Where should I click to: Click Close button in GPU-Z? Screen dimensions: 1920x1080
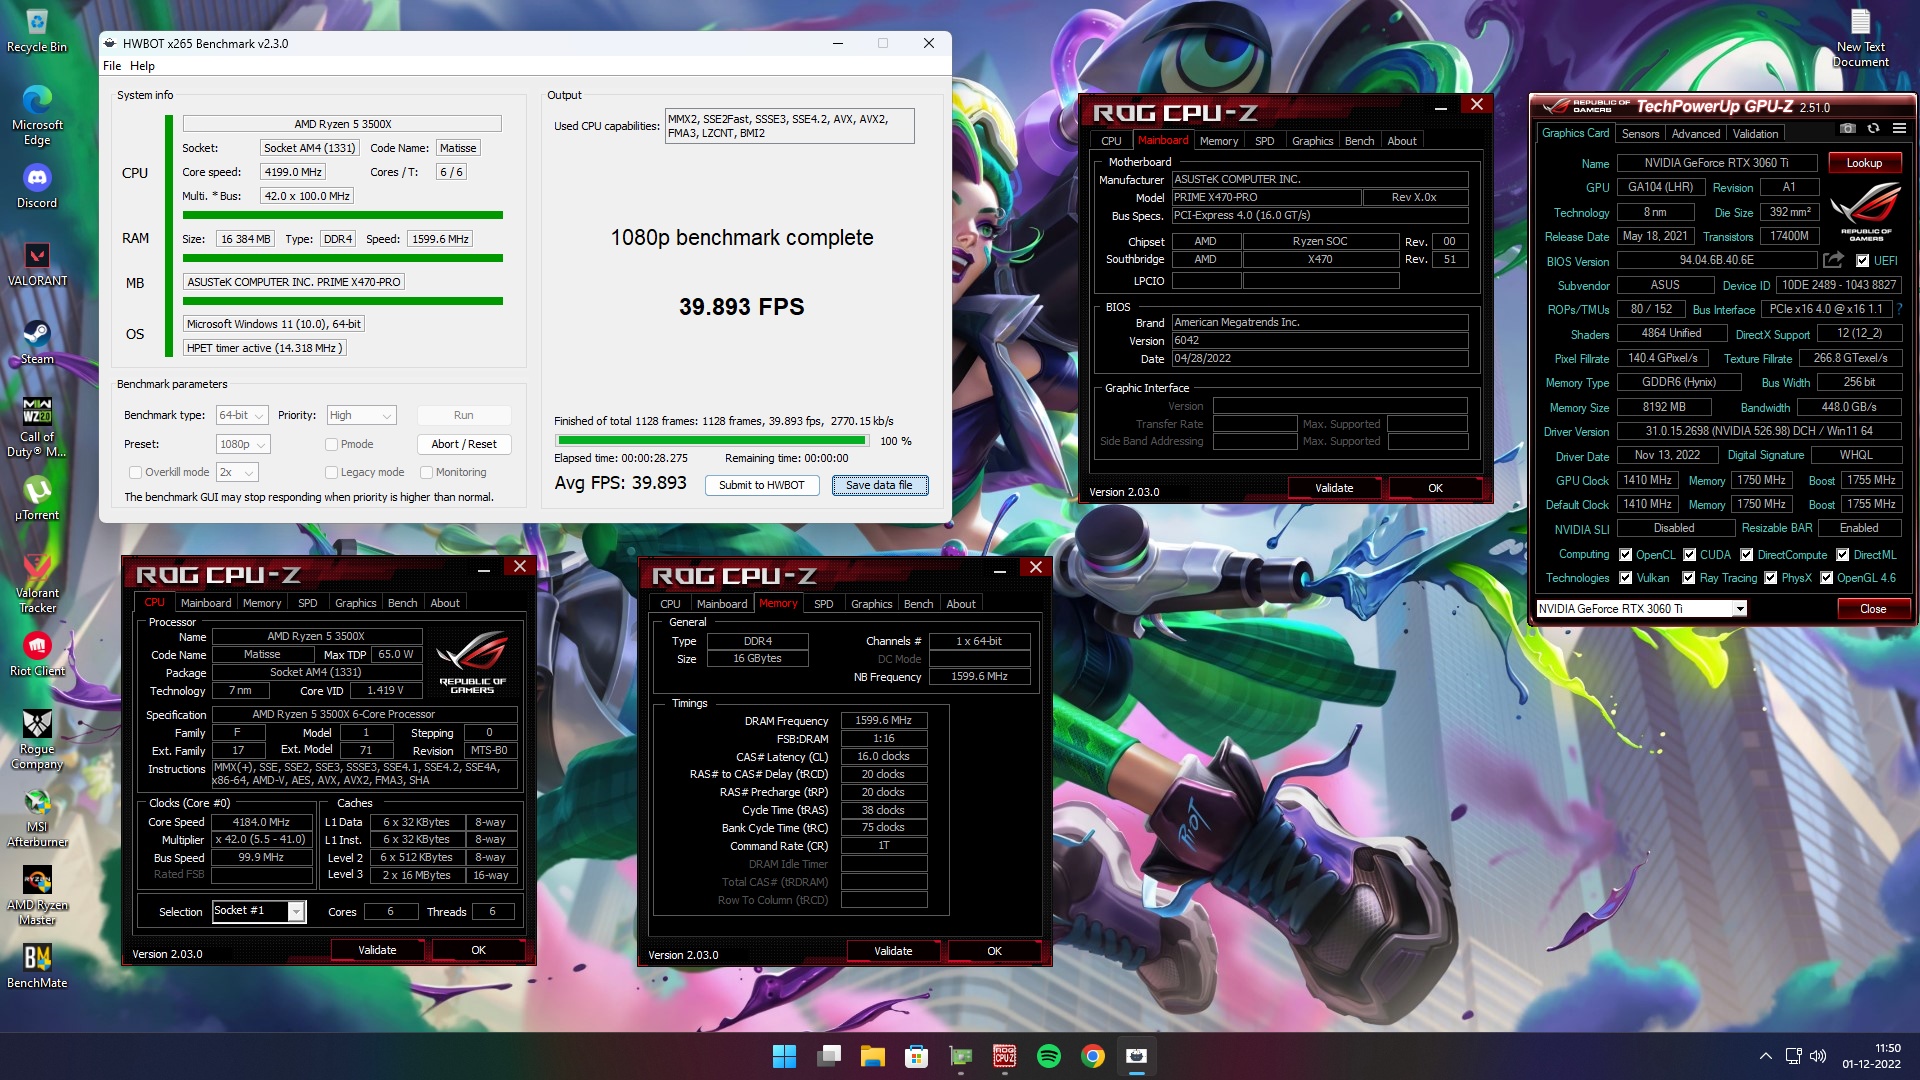click(x=1873, y=609)
